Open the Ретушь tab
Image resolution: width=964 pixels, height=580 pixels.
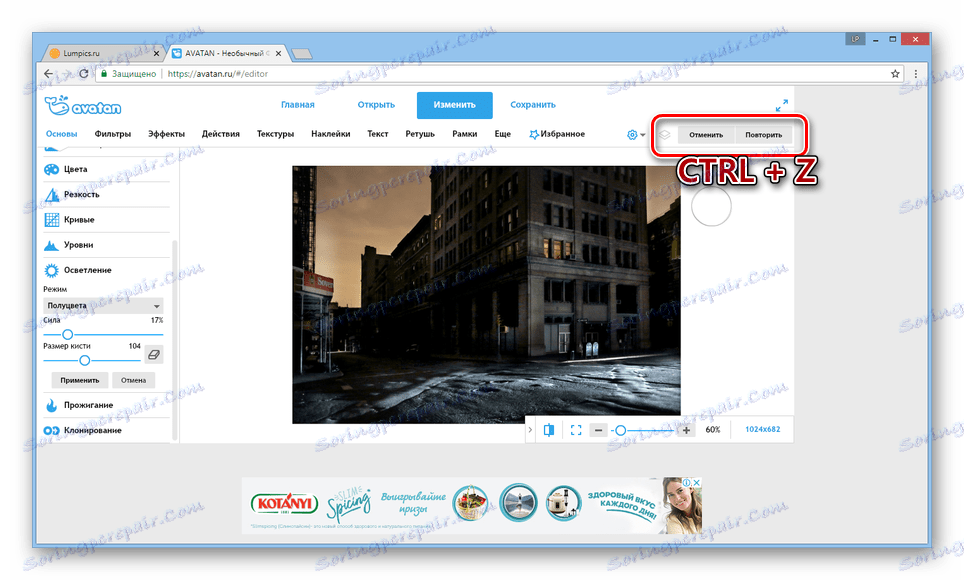(x=420, y=134)
